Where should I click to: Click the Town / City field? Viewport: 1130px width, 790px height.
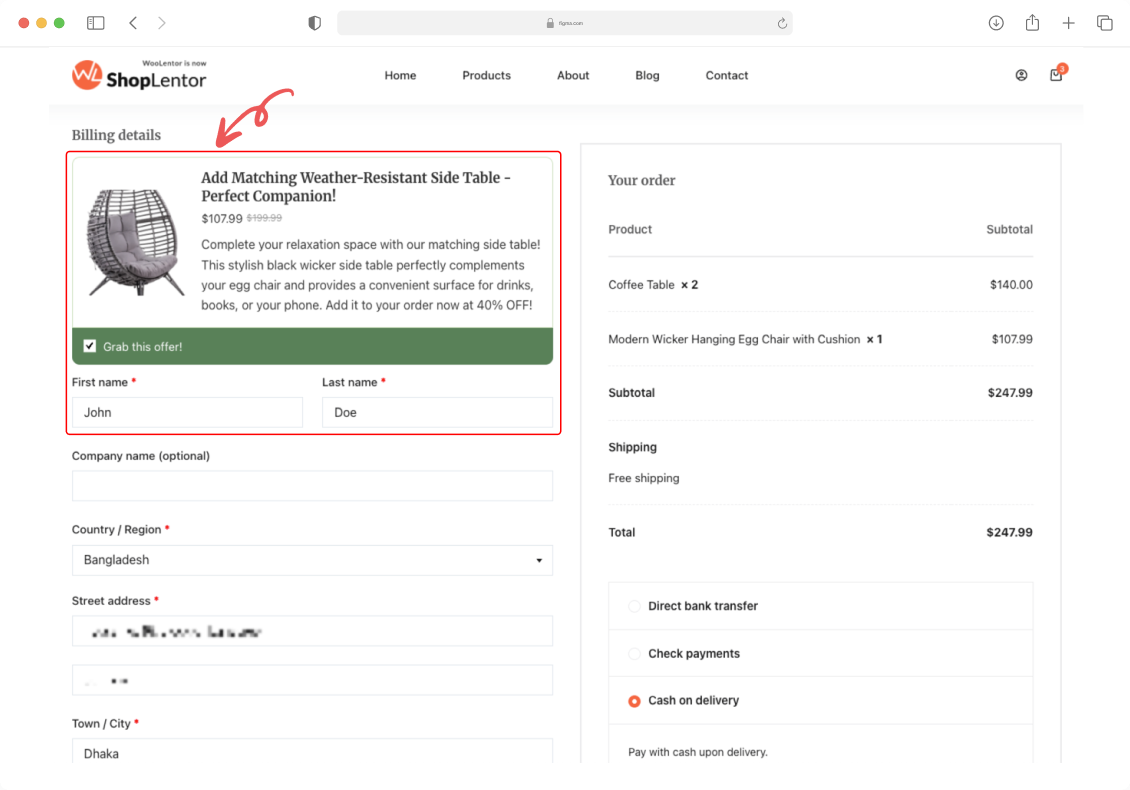pos(312,751)
